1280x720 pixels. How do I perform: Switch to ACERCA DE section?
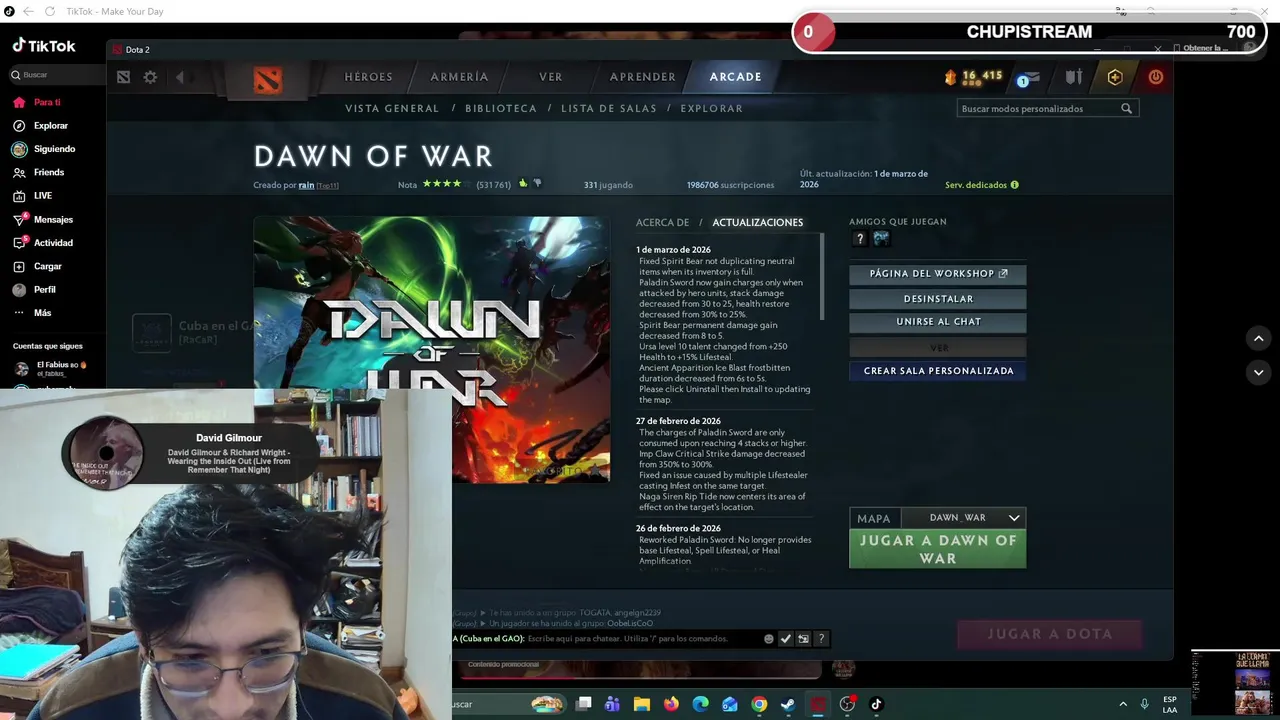pos(662,222)
